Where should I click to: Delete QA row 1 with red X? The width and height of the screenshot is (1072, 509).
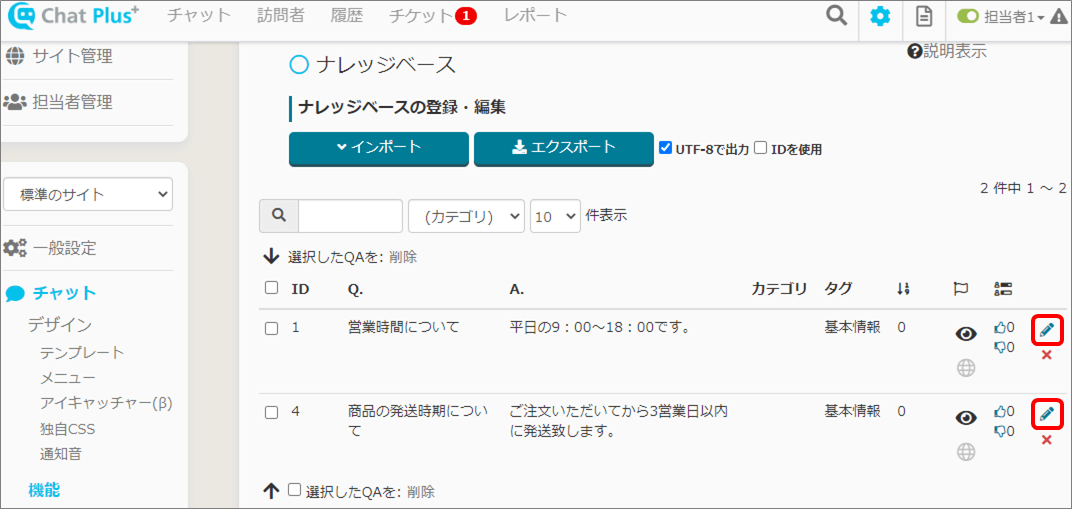[1046, 355]
